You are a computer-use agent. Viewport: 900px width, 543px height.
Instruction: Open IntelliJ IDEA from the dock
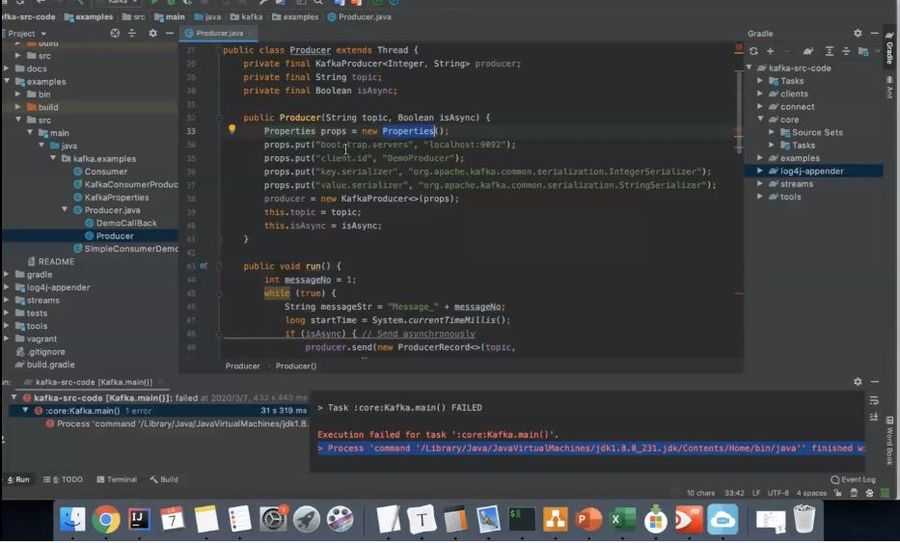tap(139, 519)
